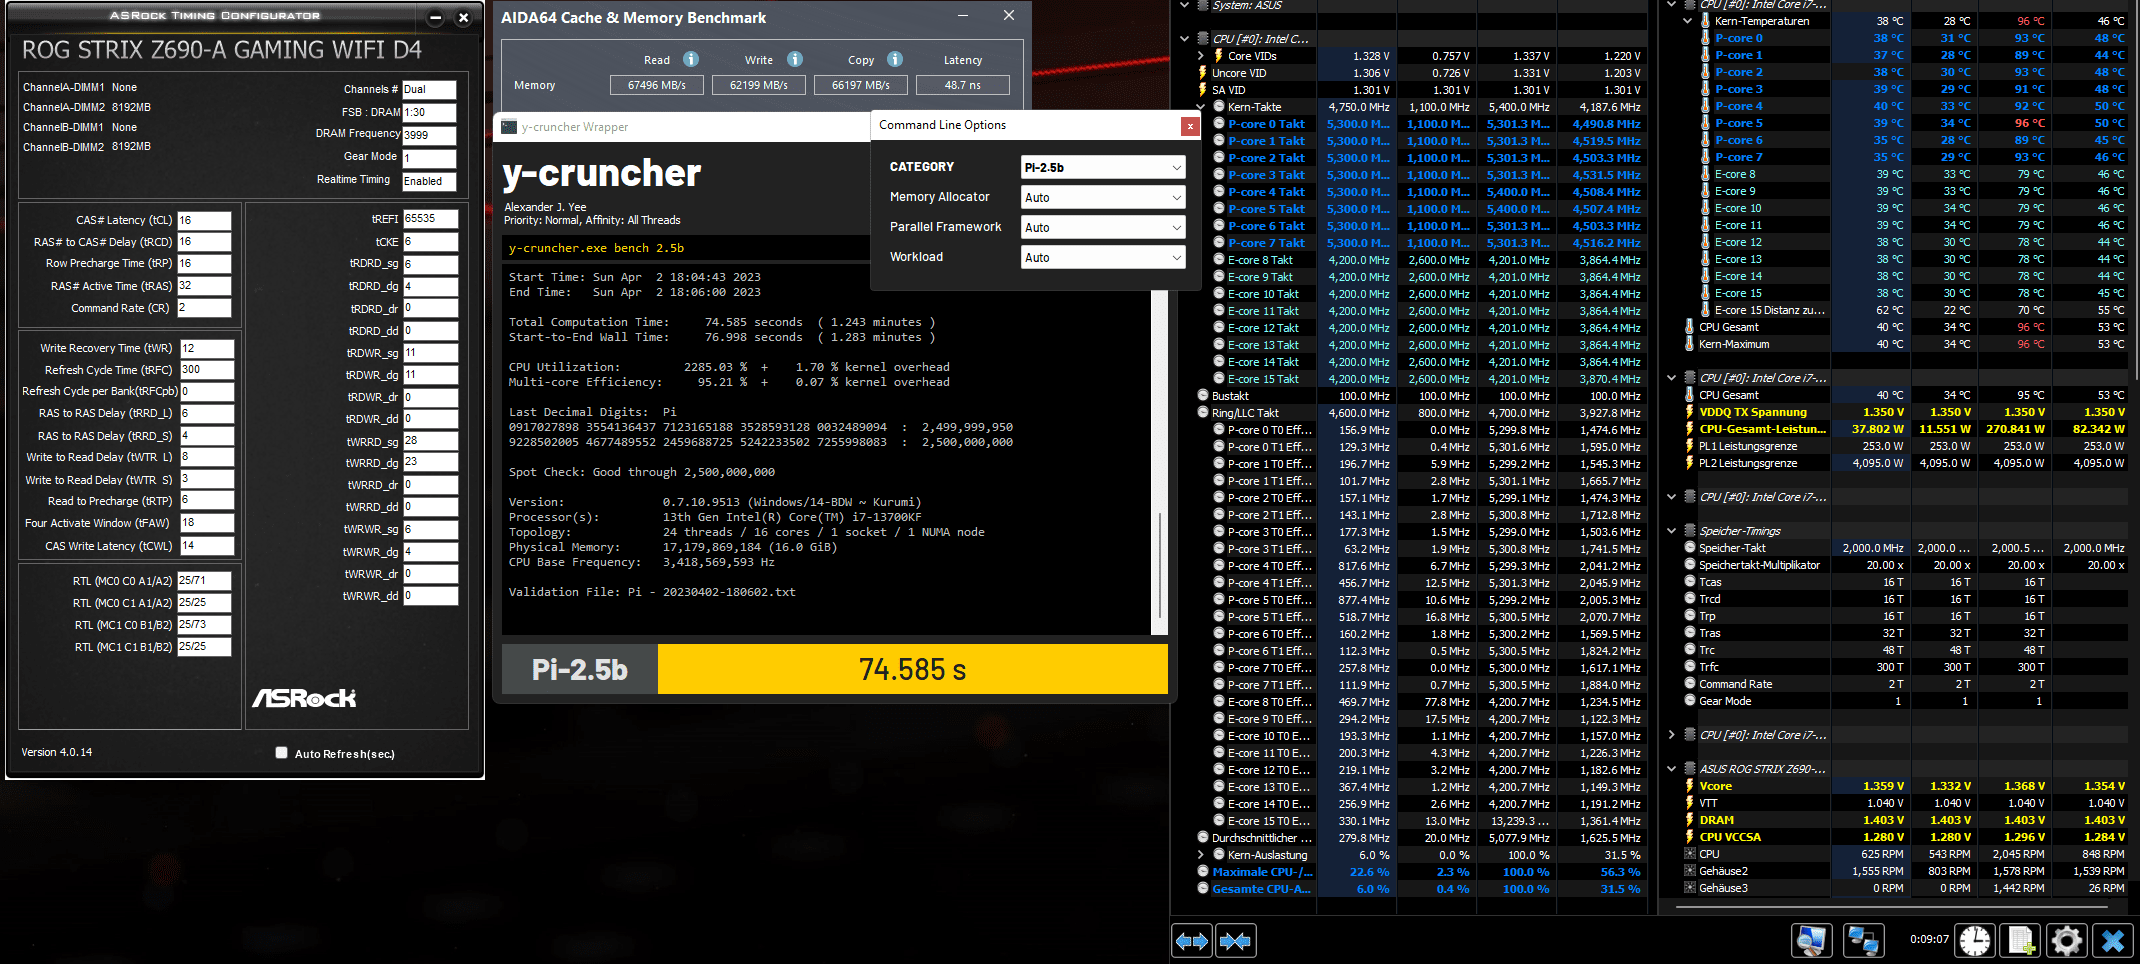Click the chip icon beside ASUS ROG STRIX Z690 sensor group
The image size is (2140, 964).
pyautogui.click(x=1690, y=769)
